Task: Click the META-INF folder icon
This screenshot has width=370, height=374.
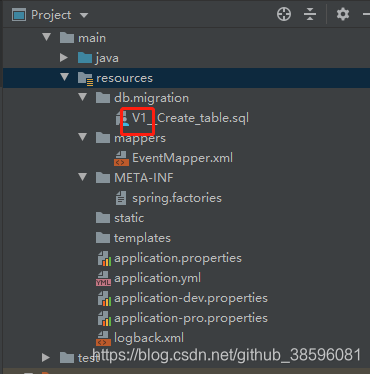Action: pos(103,178)
